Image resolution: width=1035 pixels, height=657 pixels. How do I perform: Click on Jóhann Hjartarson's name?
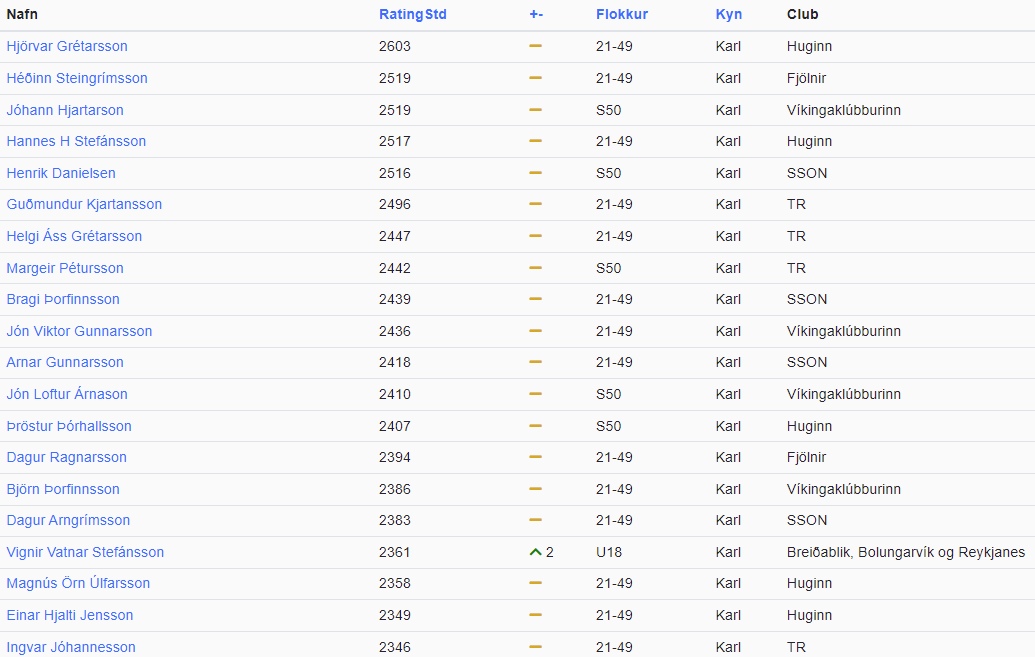(x=65, y=110)
